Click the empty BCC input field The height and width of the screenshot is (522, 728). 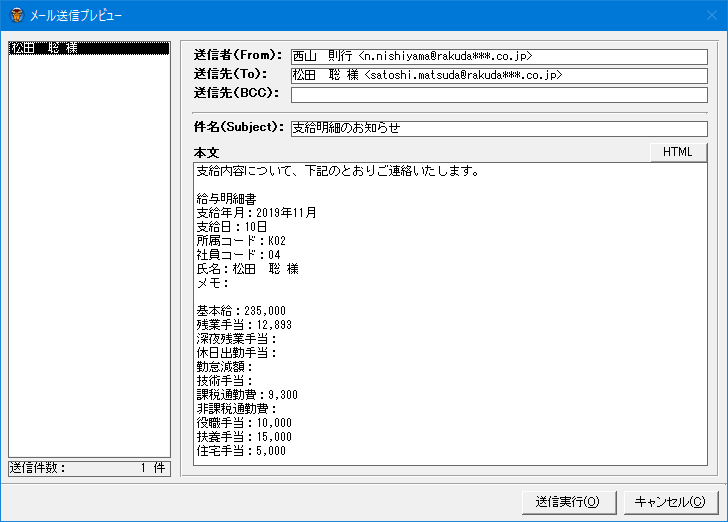pyautogui.click(x=499, y=95)
